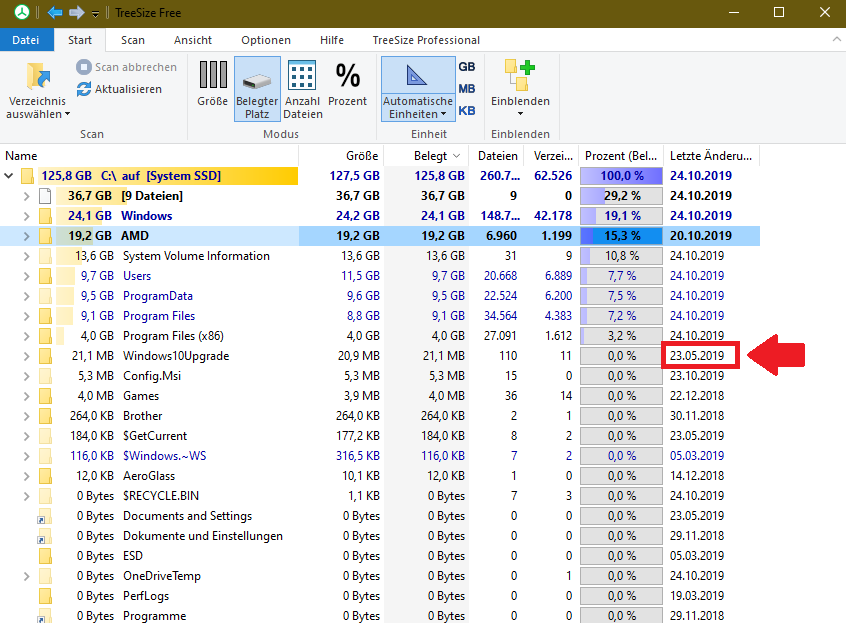Expand the ProgramData folder node
846x623 pixels.
coord(26,296)
